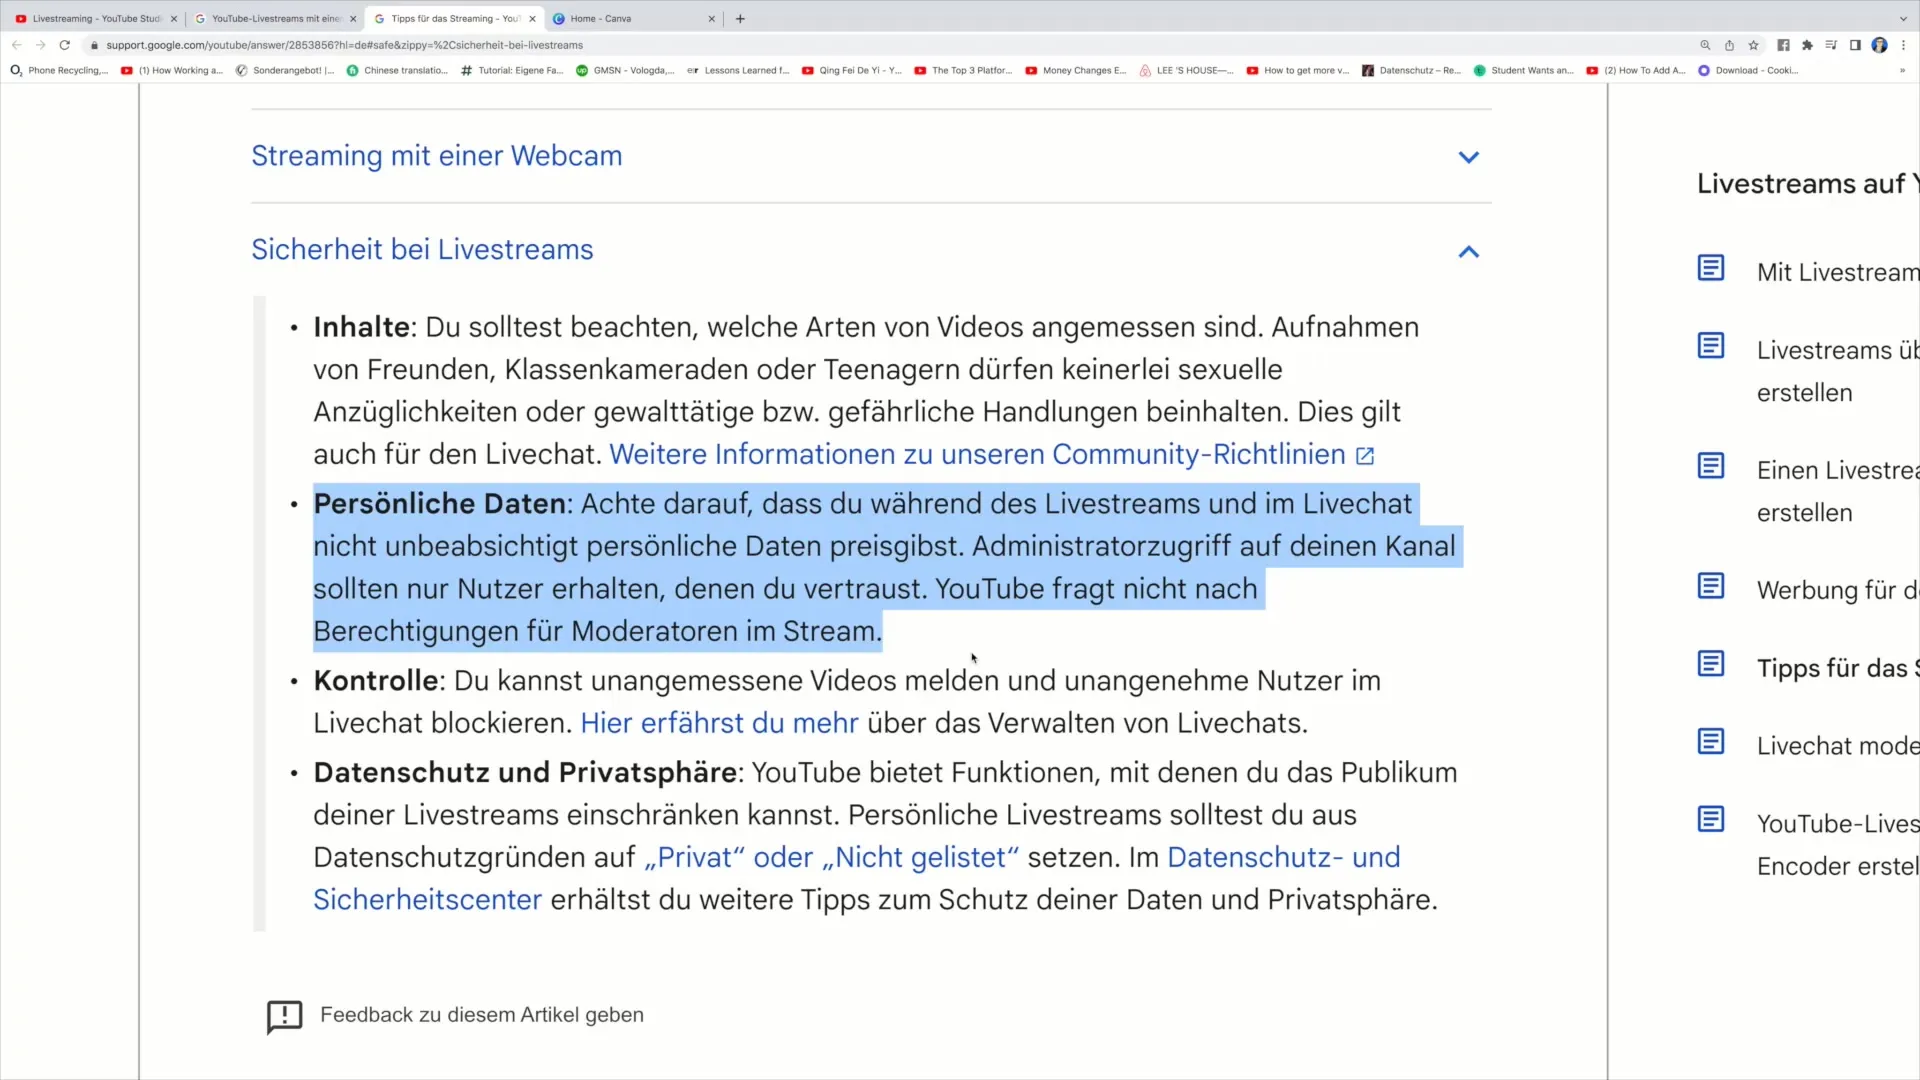The image size is (1920, 1080).
Task: Toggle the Sicherheit bei Livestreams disclosure chevron
Action: [1468, 251]
